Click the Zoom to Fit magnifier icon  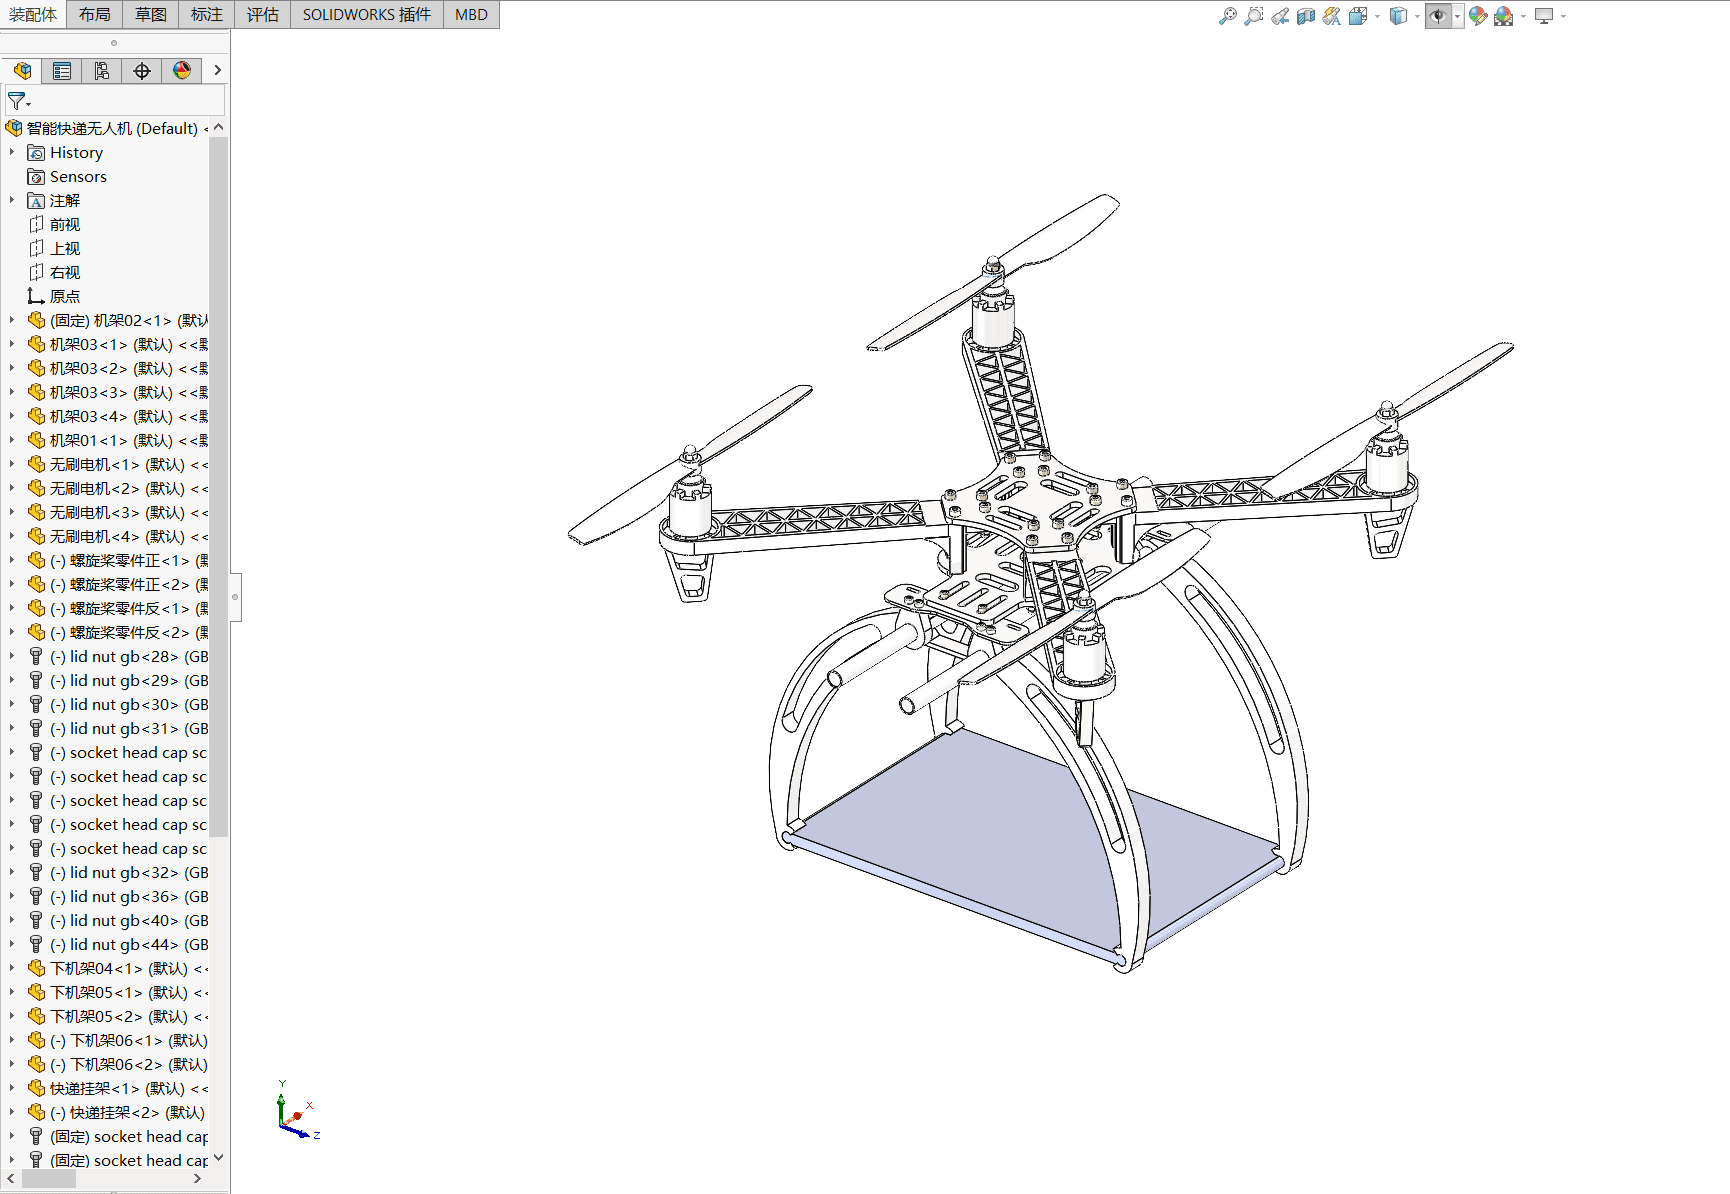[x=1227, y=16]
